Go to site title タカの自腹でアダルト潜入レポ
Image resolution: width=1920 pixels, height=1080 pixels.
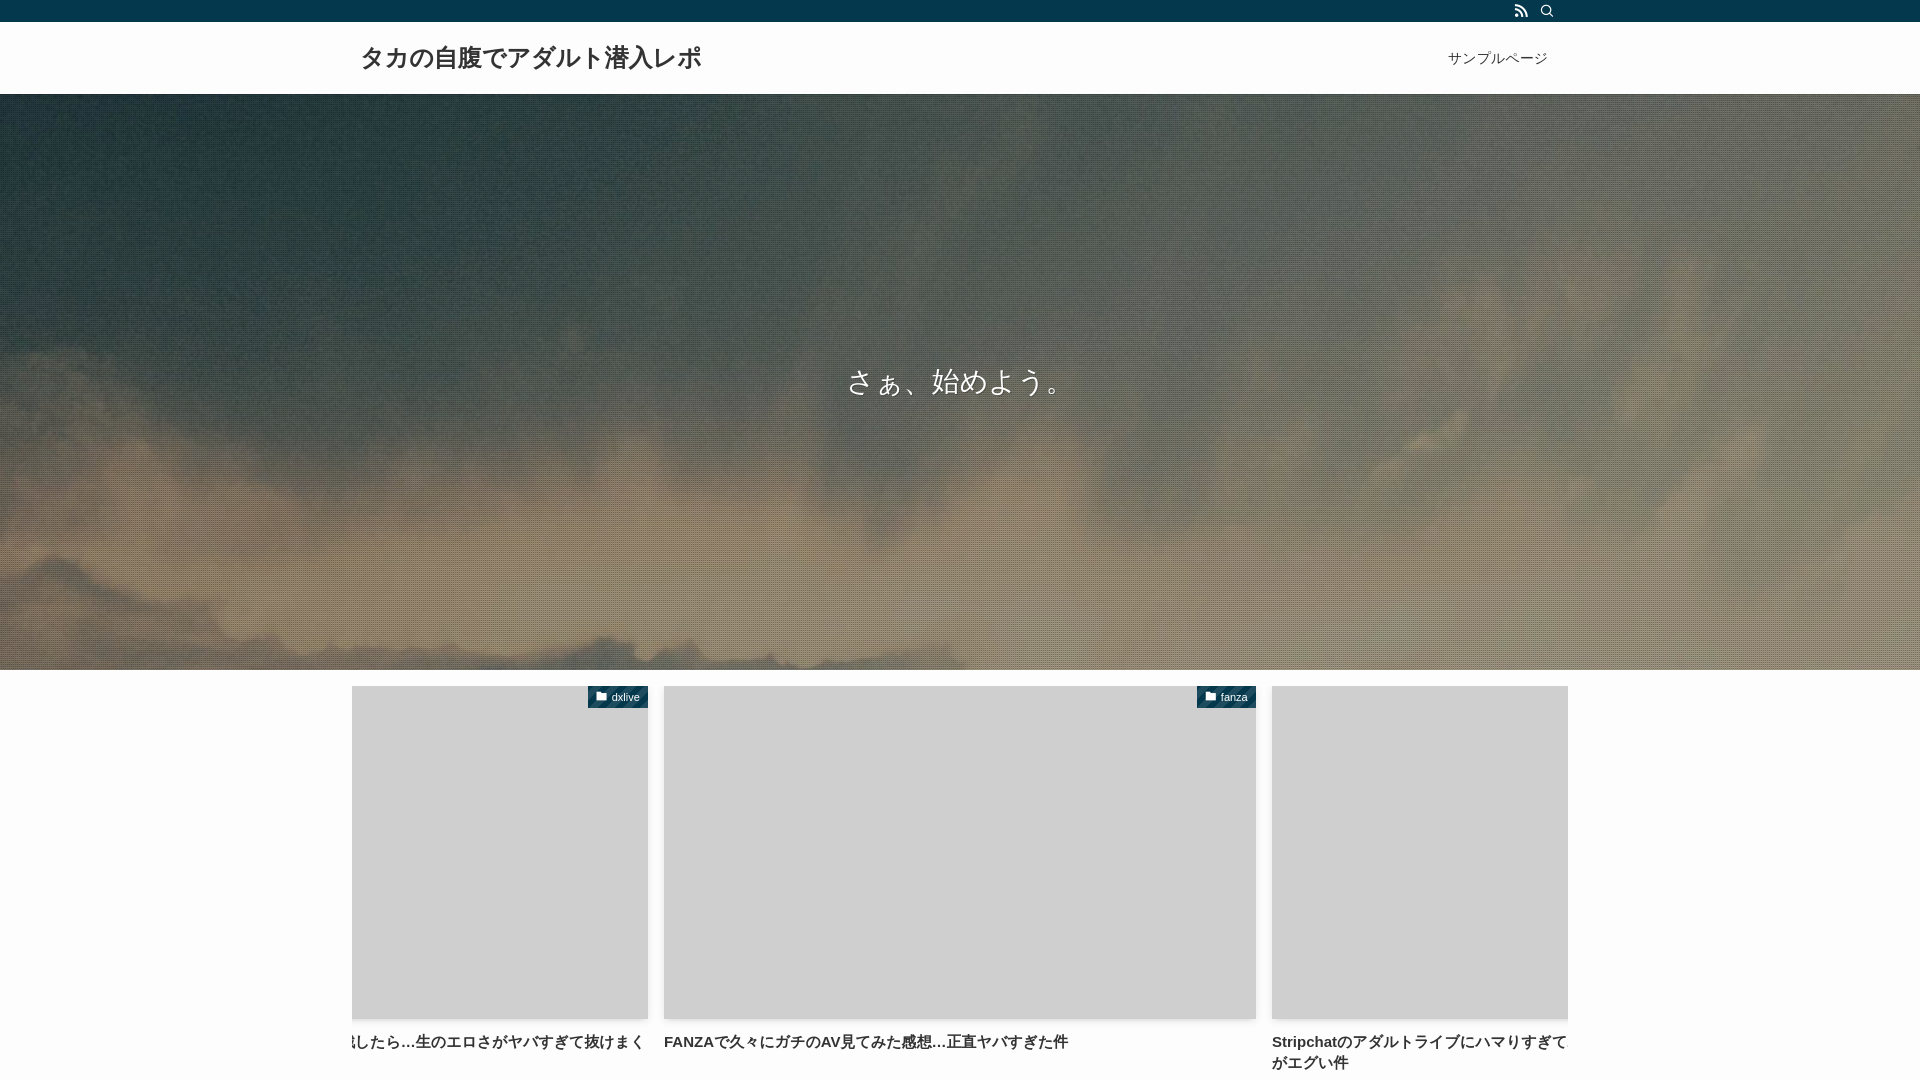[x=531, y=58]
